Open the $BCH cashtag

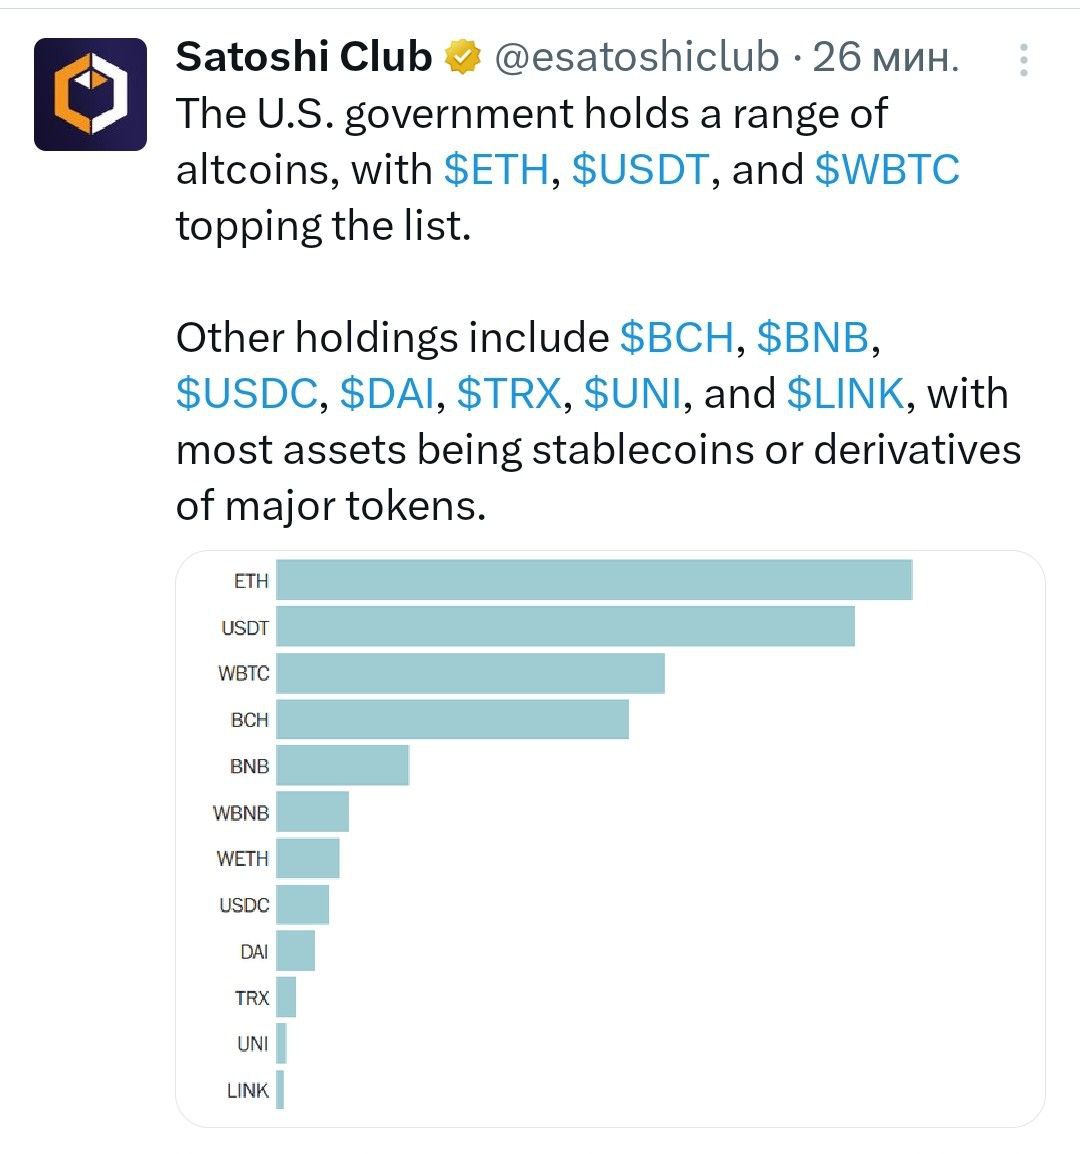[677, 338]
